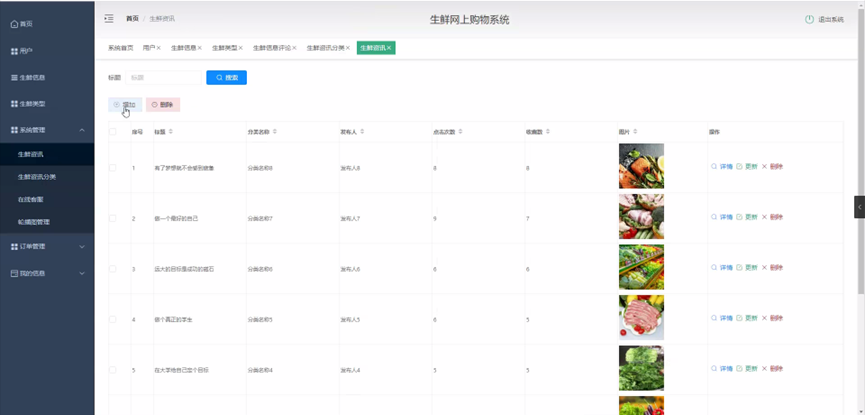This screenshot has width=865, height=415.
Task: Click the grid icon beside 生鲜类型 in sidebar
Action: (x=14, y=104)
